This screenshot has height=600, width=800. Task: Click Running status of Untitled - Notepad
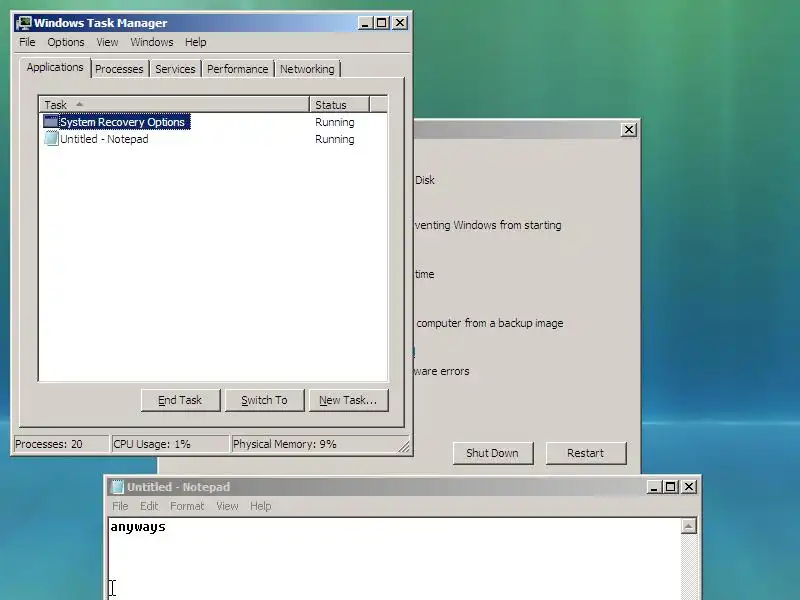335,139
